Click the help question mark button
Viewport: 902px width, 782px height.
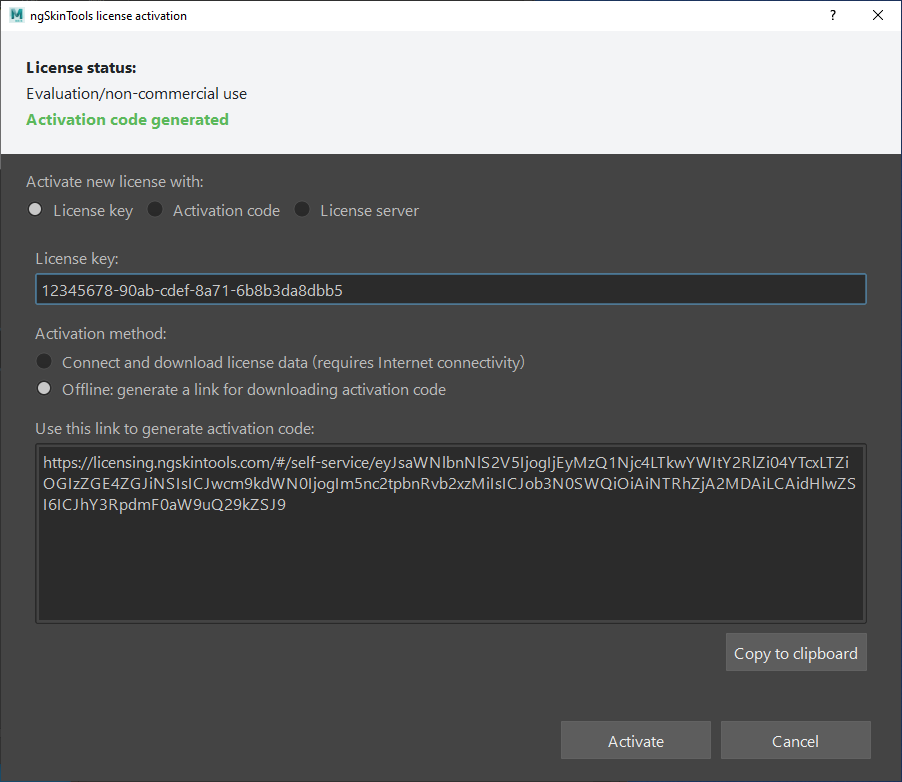tap(832, 16)
